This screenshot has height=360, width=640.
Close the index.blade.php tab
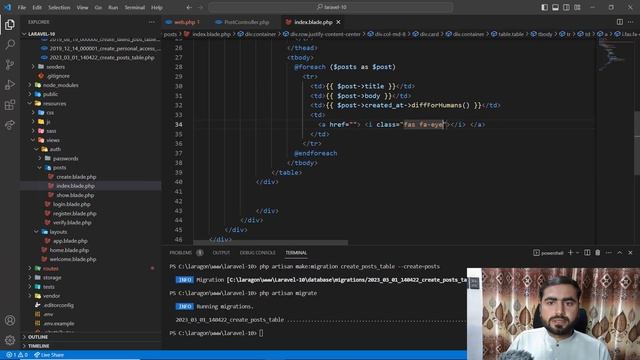pyautogui.click(x=338, y=22)
